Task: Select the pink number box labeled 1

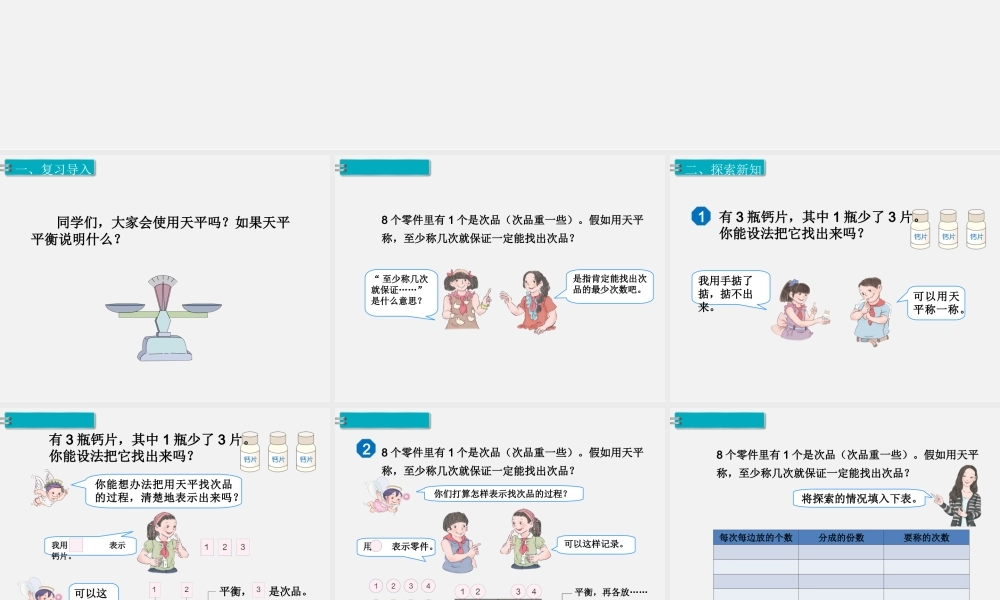Action: coord(206,547)
